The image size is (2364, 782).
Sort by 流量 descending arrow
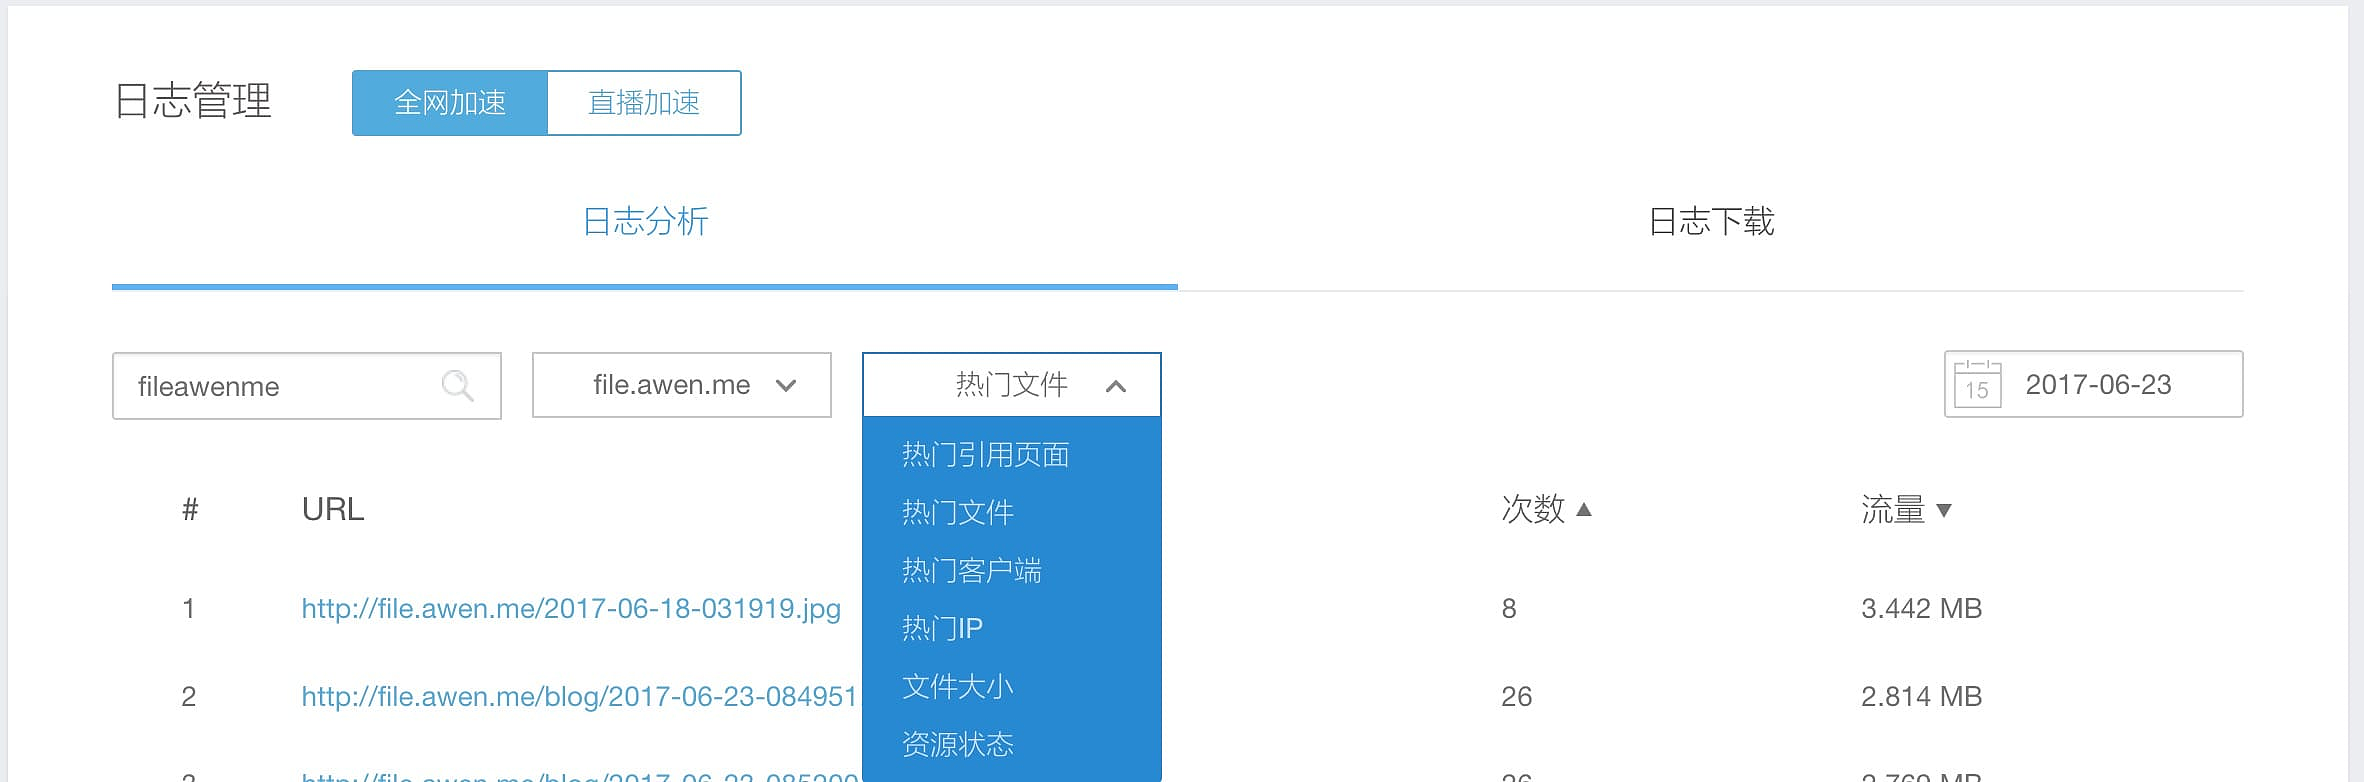(x=1943, y=511)
